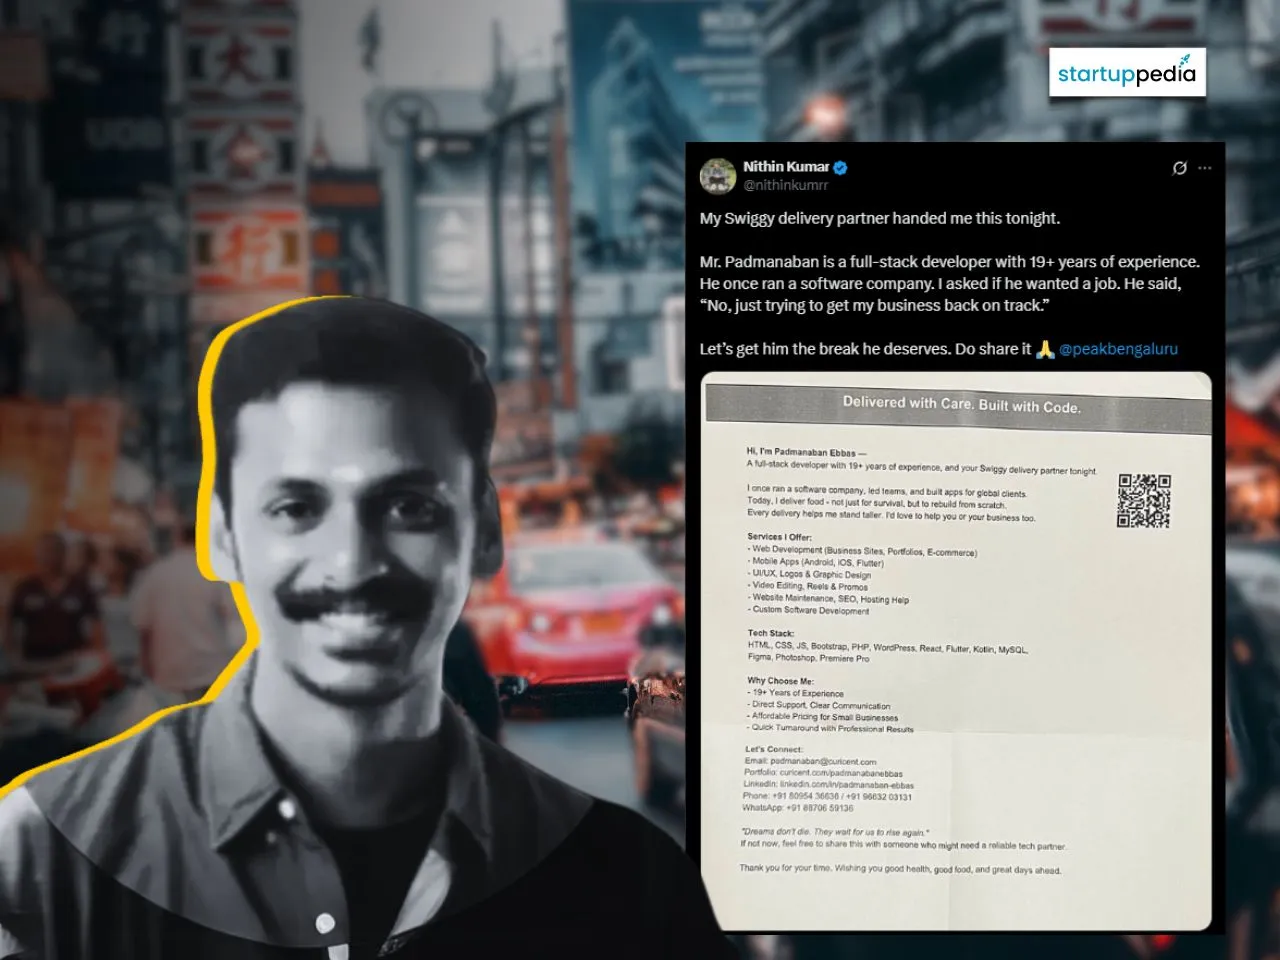Click the 'Let's Connect:' heading

774,749
